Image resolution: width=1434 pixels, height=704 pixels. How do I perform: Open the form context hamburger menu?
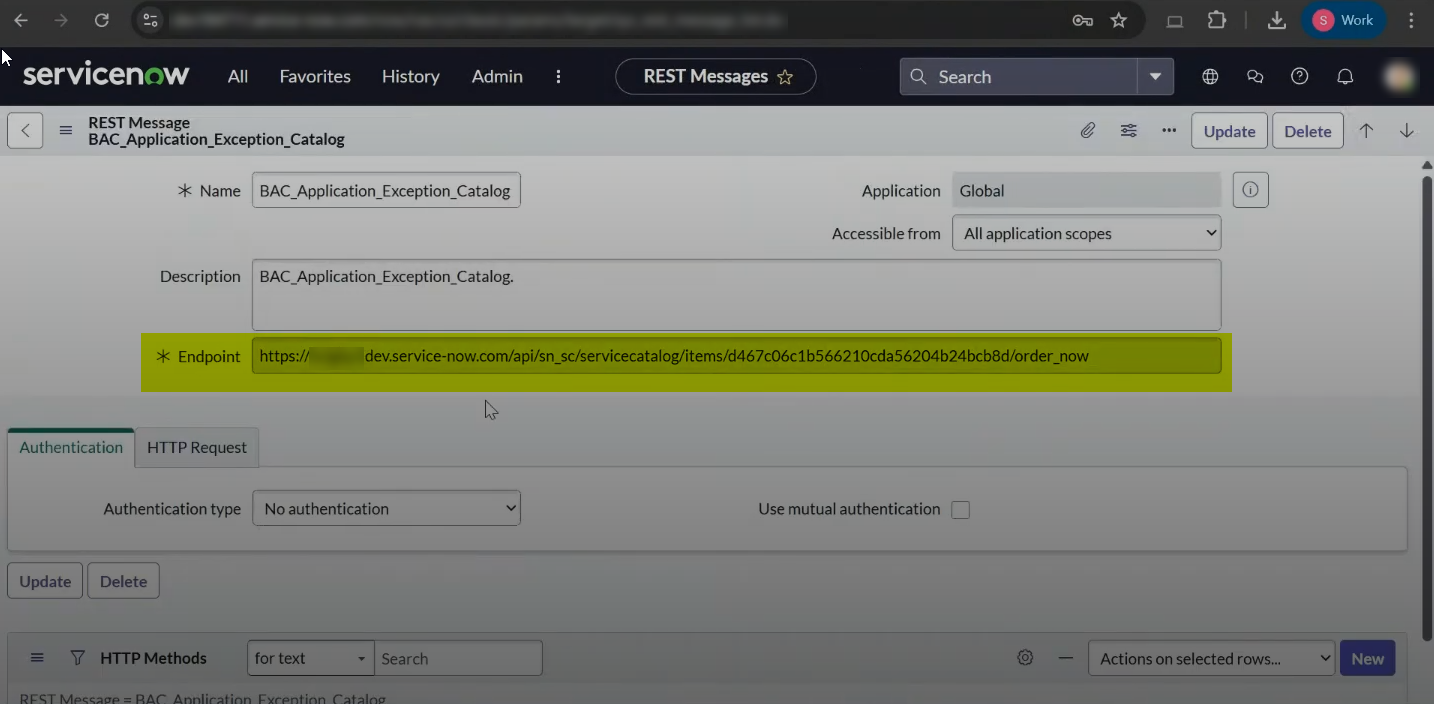(x=65, y=131)
